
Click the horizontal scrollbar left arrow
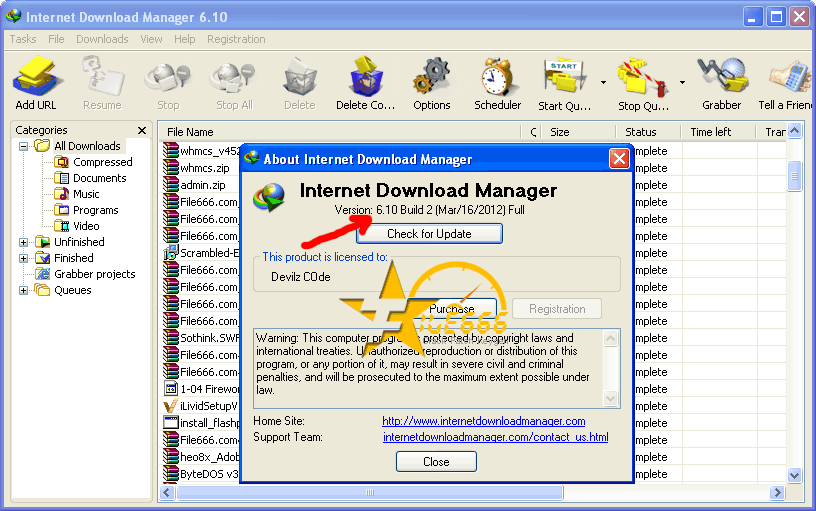click(167, 492)
